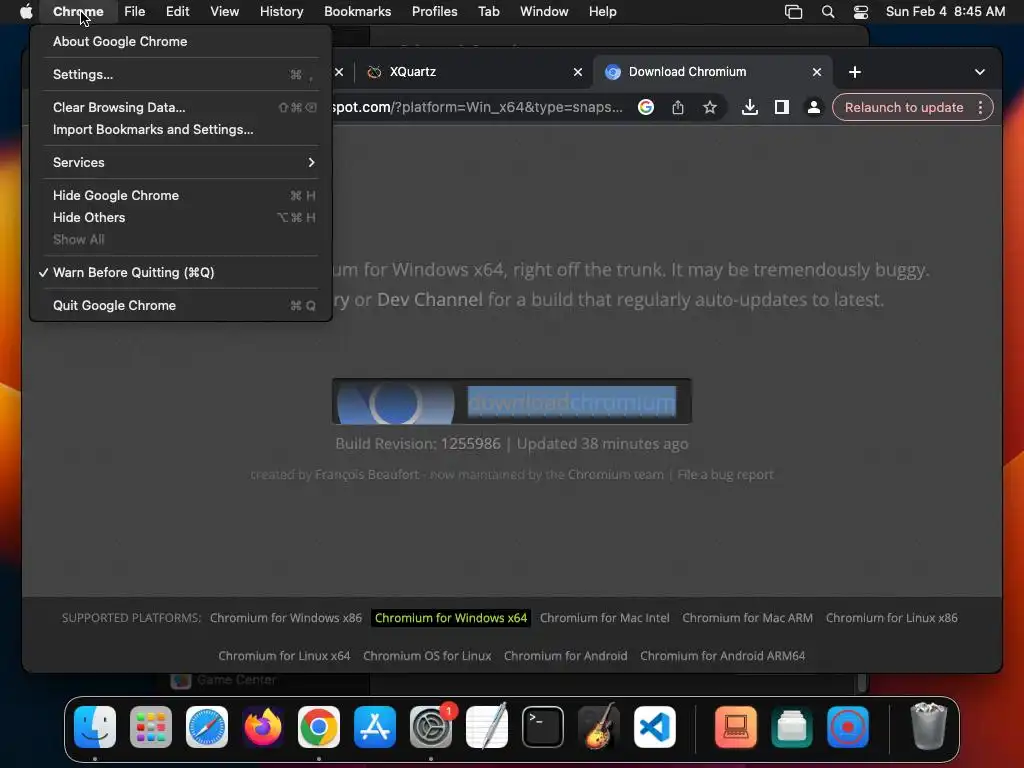The image size is (1024, 768).
Task: Click the Google icon in address bar
Action: click(646, 107)
